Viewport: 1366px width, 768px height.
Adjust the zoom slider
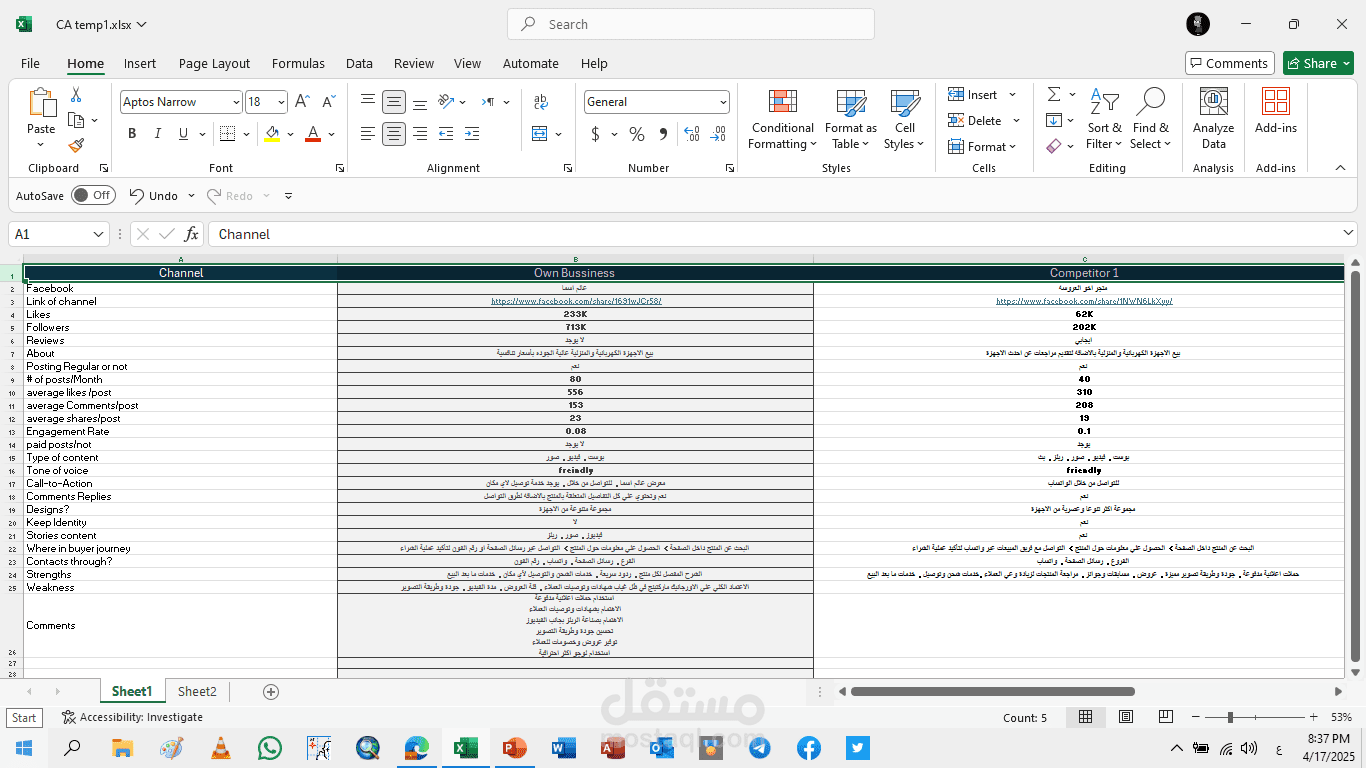click(1229, 717)
